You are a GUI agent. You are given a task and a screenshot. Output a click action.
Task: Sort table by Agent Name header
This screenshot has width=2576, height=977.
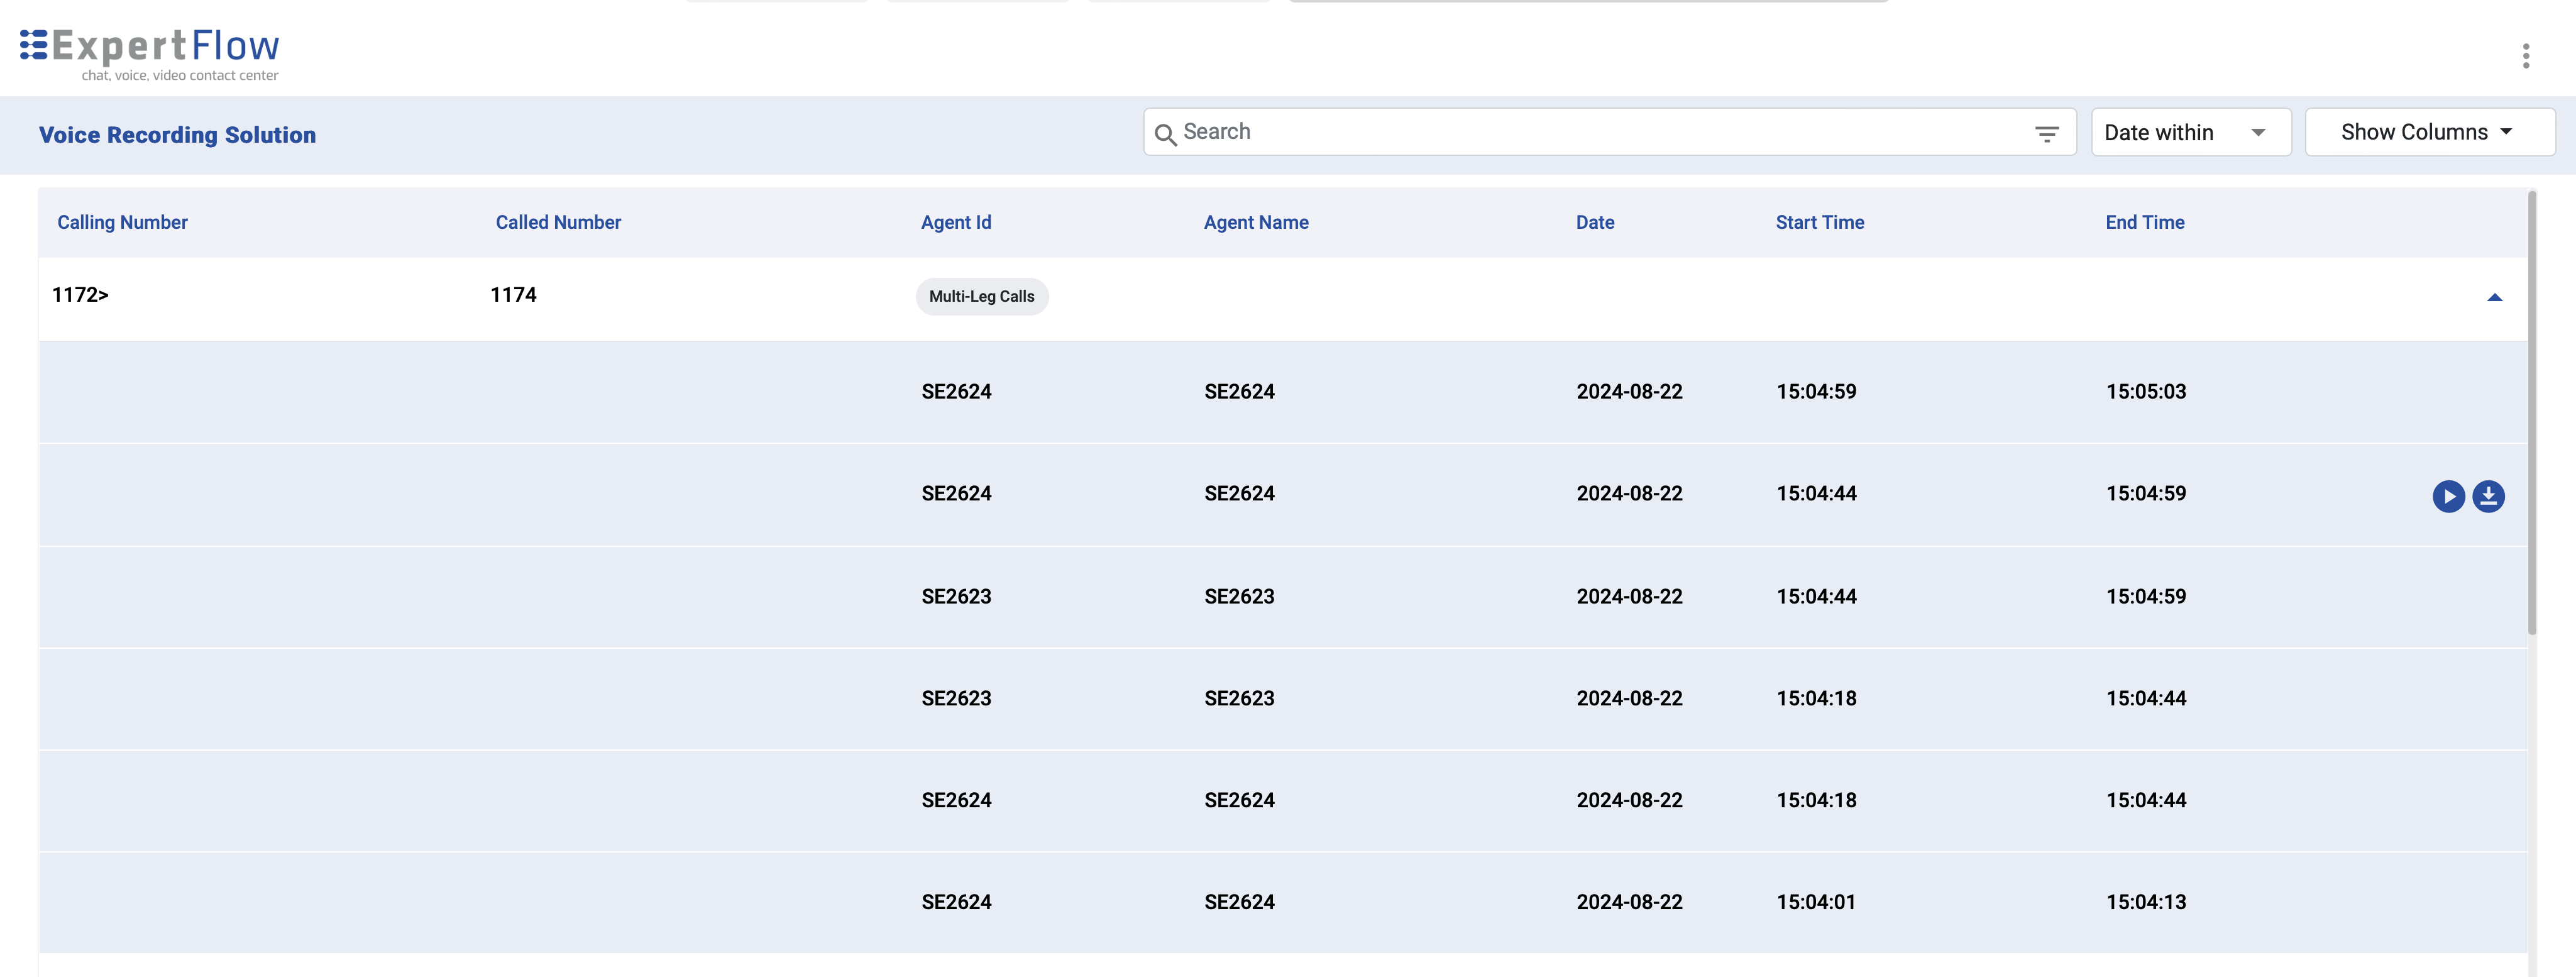[1256, 222]
